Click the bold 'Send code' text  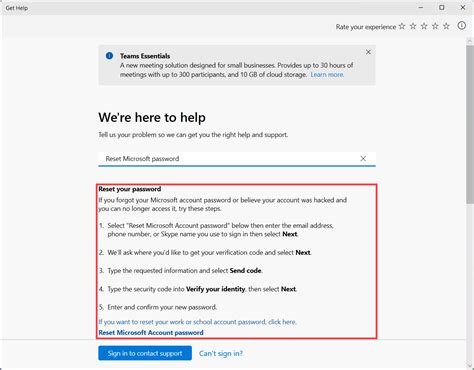tap(245, 271)
